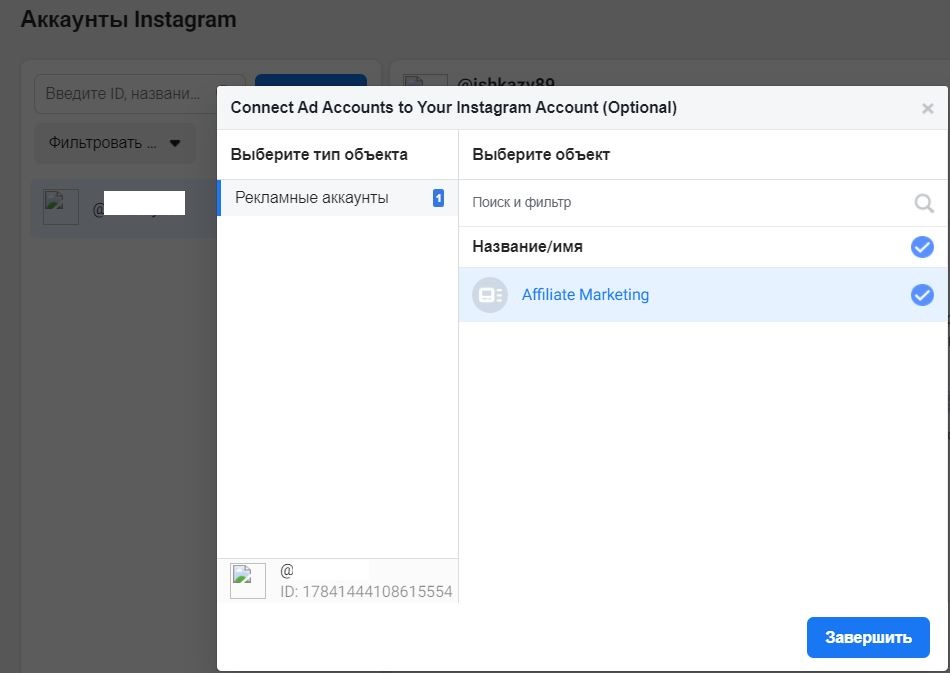This screenshot has width=950, height=673.
Task: Select the Рекламные аккаунты object type
Action: pyautogui.click(x=337, y=197)
